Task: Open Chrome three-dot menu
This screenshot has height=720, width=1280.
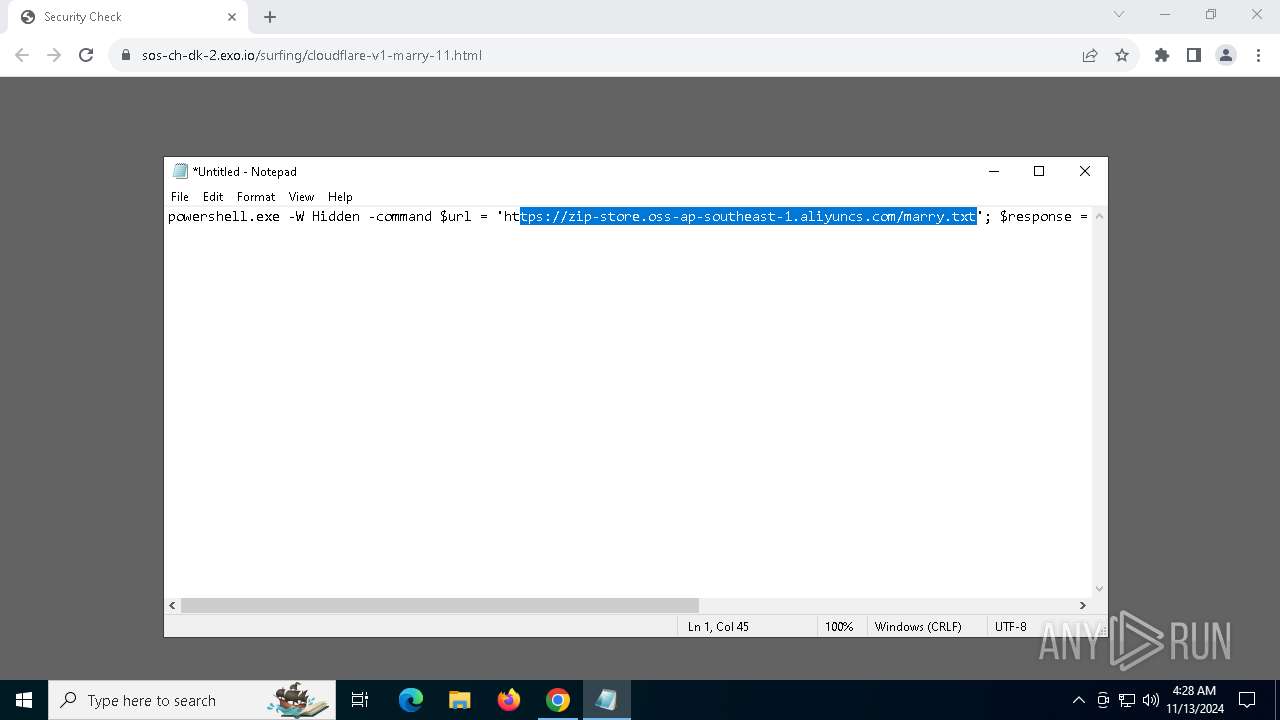Action: [1258, 55]
